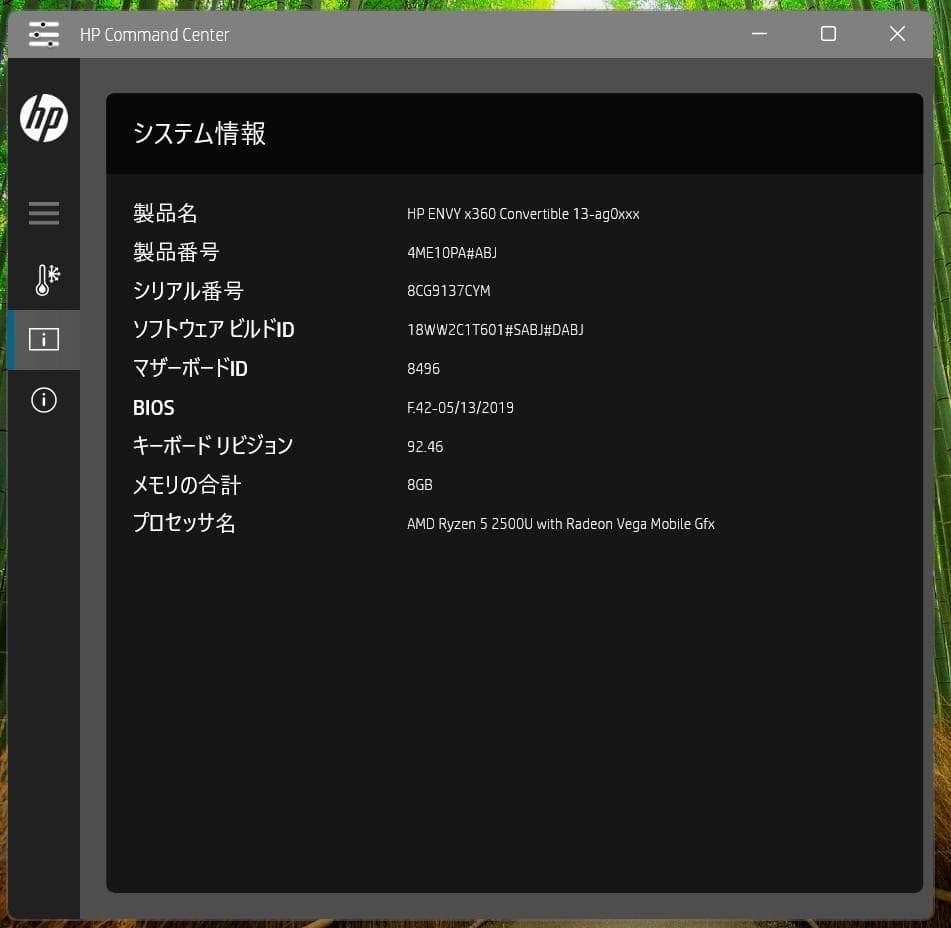Click the sliders icon in the title bar
This screenshot has width=951, height=928.
pyautogui.click(x=44, y=33)
